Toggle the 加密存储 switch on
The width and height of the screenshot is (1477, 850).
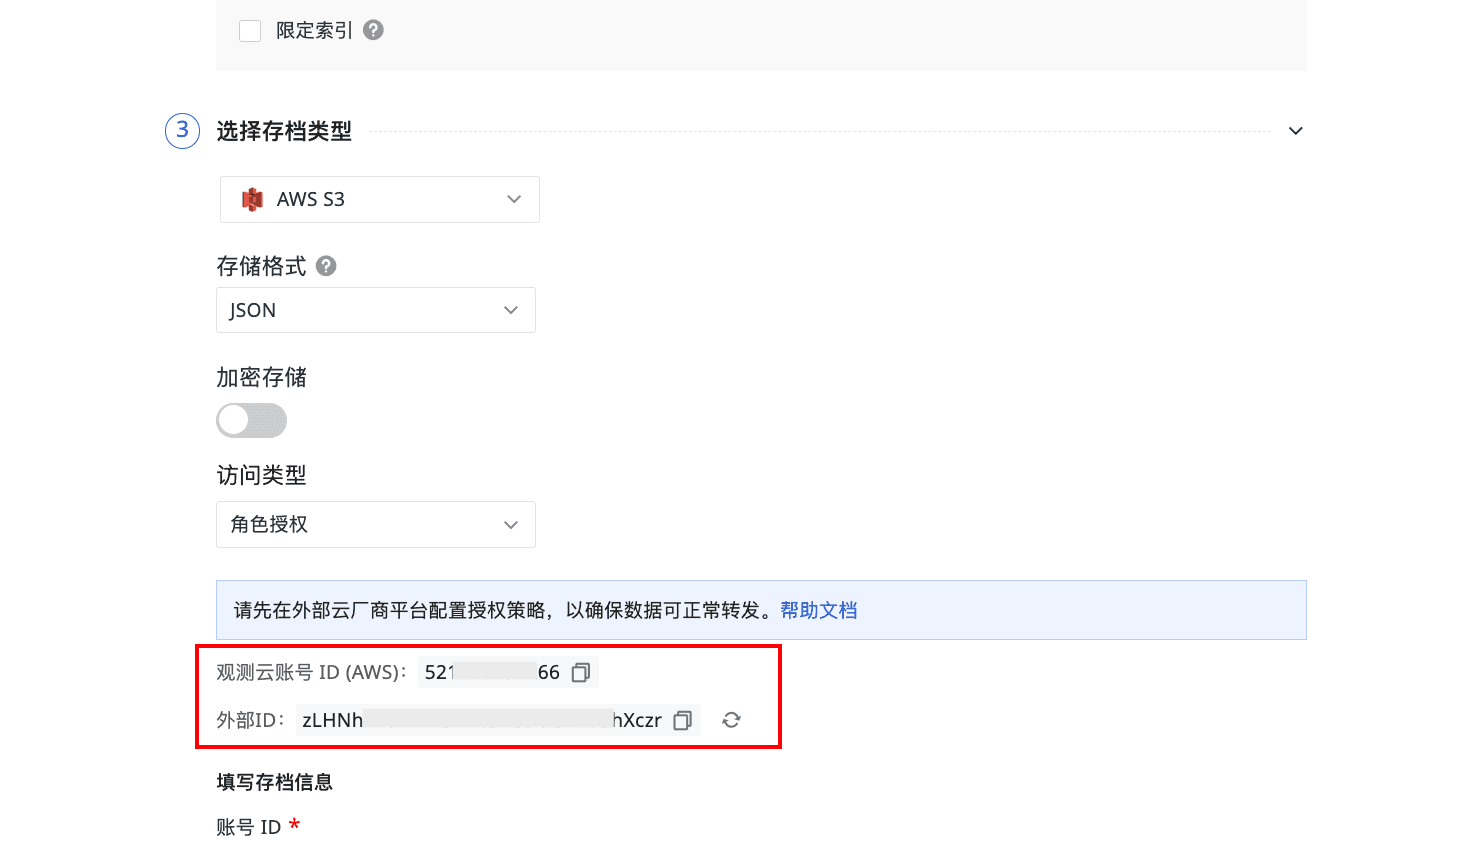[x=252, y=420]
